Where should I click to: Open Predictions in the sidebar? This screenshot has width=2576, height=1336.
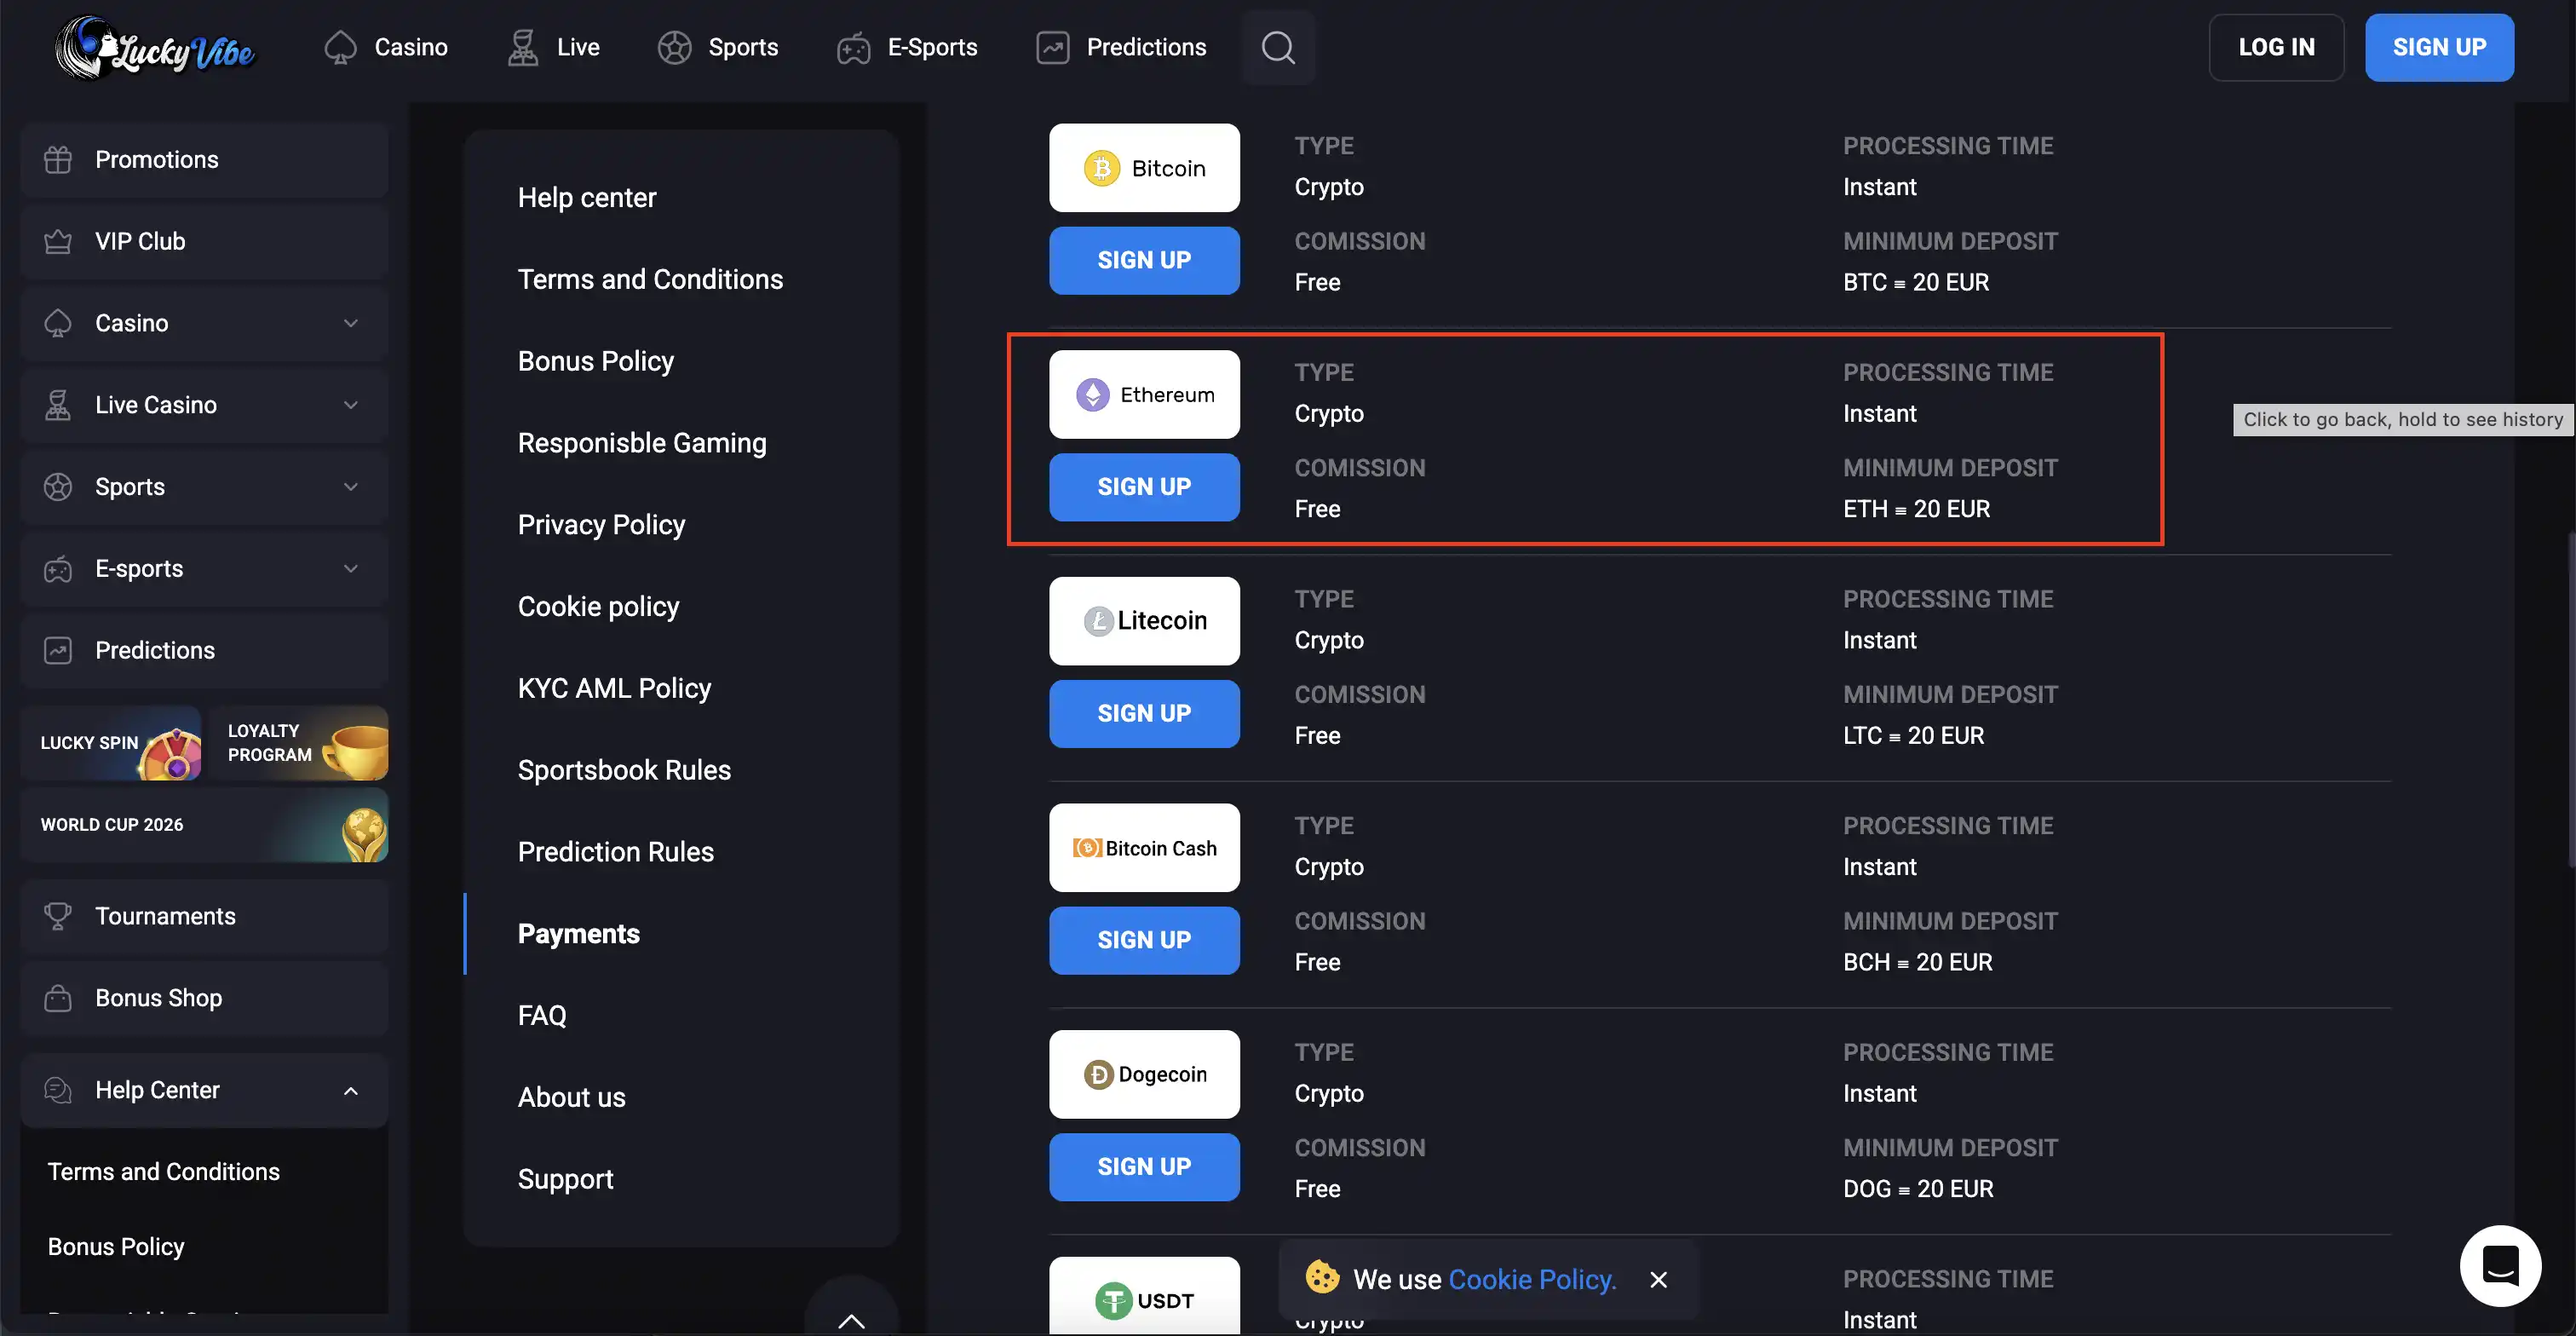point(204,651)
